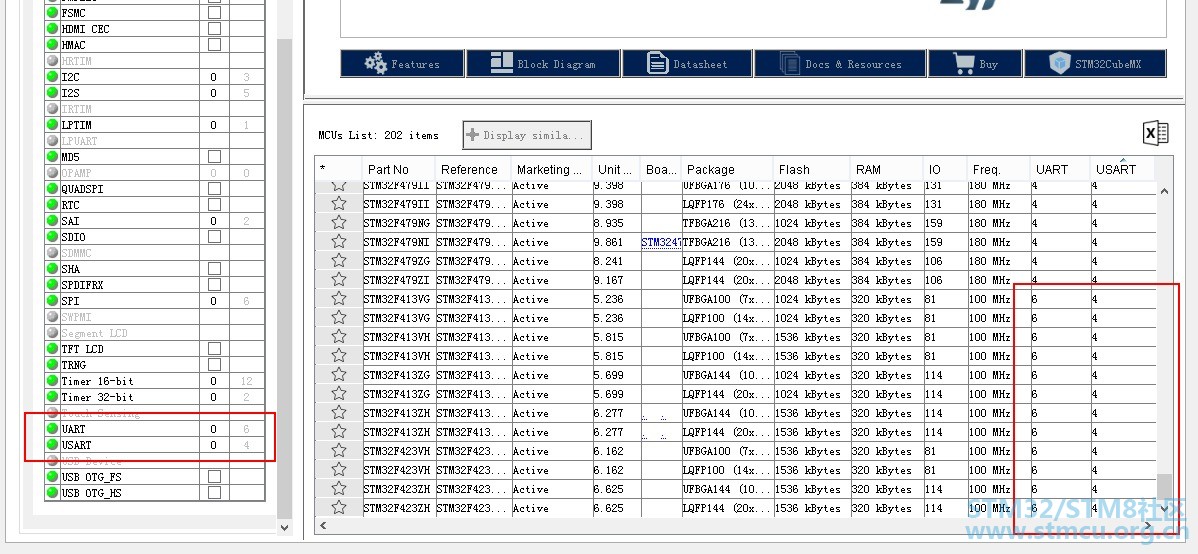Star the STM32F413ZH LQFP144 row
The width and height of the screenshot is (1198, 554).
[x=339, y=432]
